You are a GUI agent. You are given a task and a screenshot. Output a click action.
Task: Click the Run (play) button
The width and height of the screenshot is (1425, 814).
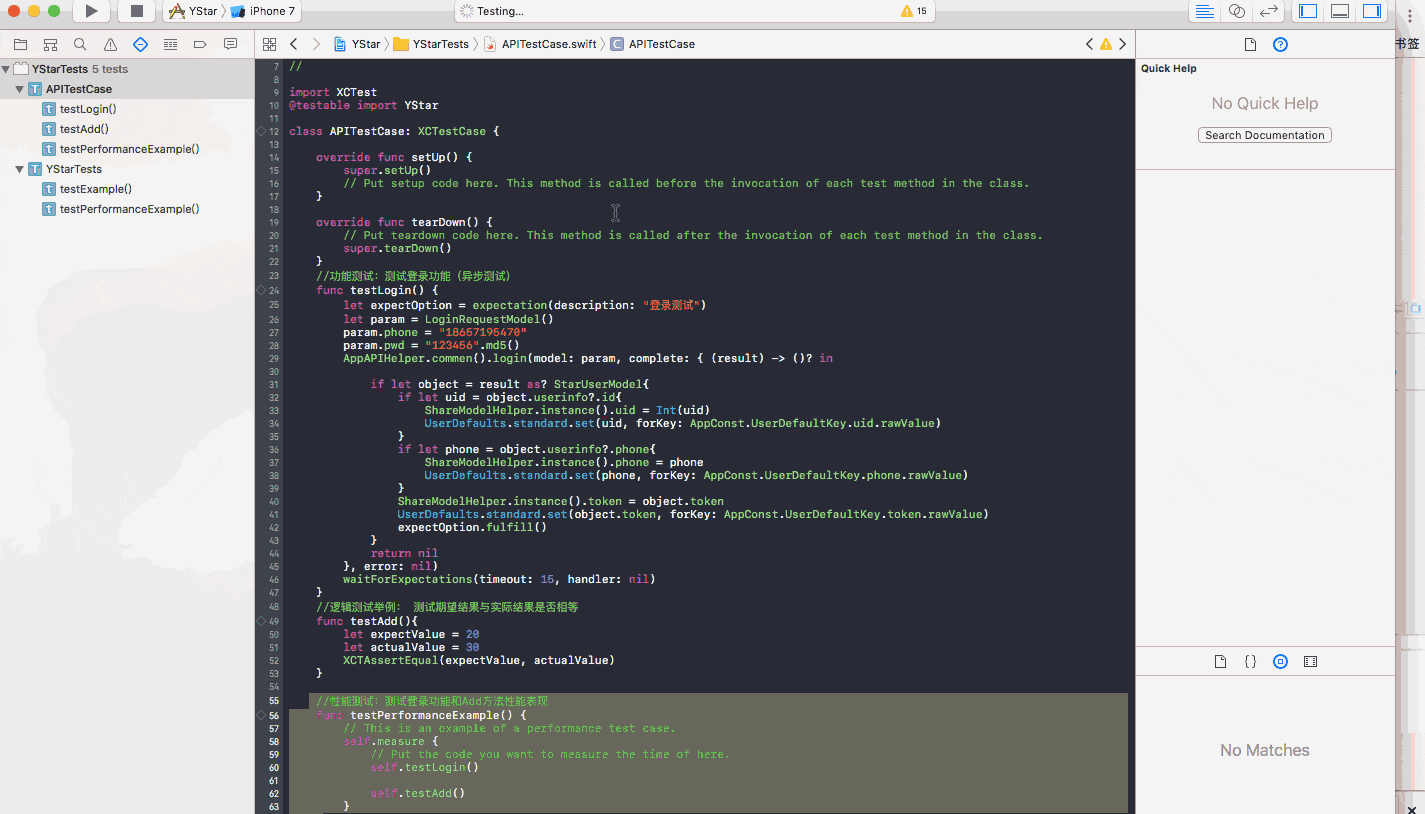tap(91, 11)
